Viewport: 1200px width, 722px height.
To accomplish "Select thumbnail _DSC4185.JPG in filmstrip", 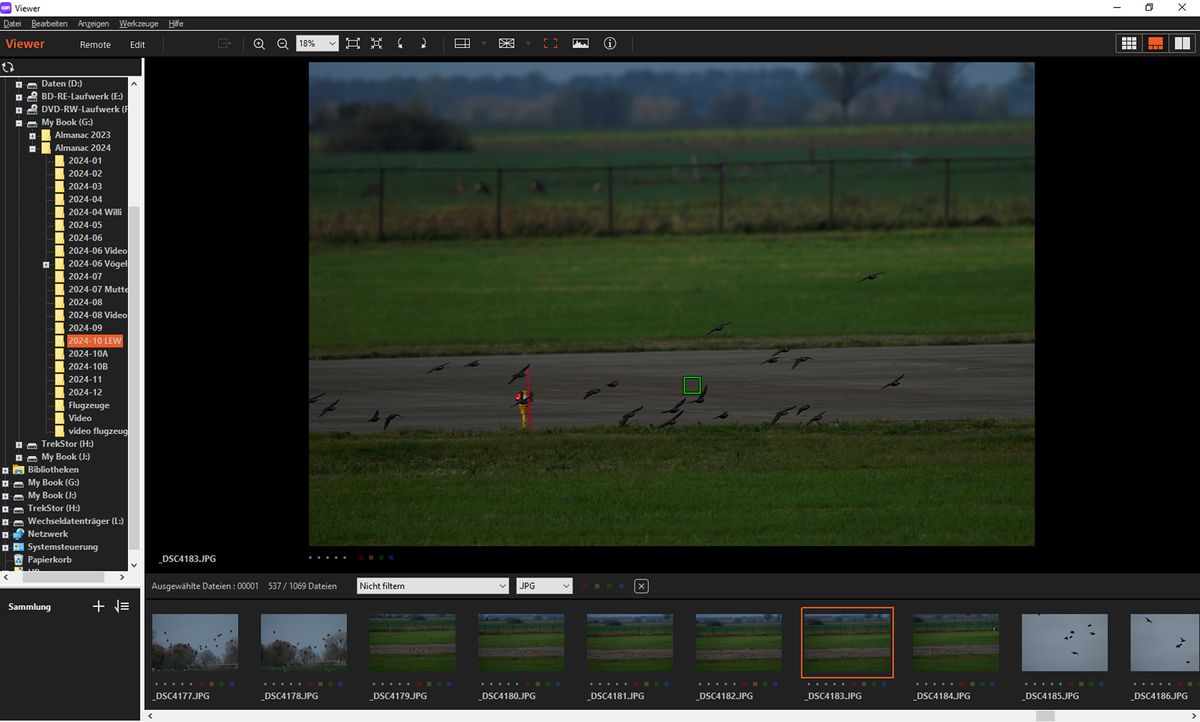I will click(1064, 643).
